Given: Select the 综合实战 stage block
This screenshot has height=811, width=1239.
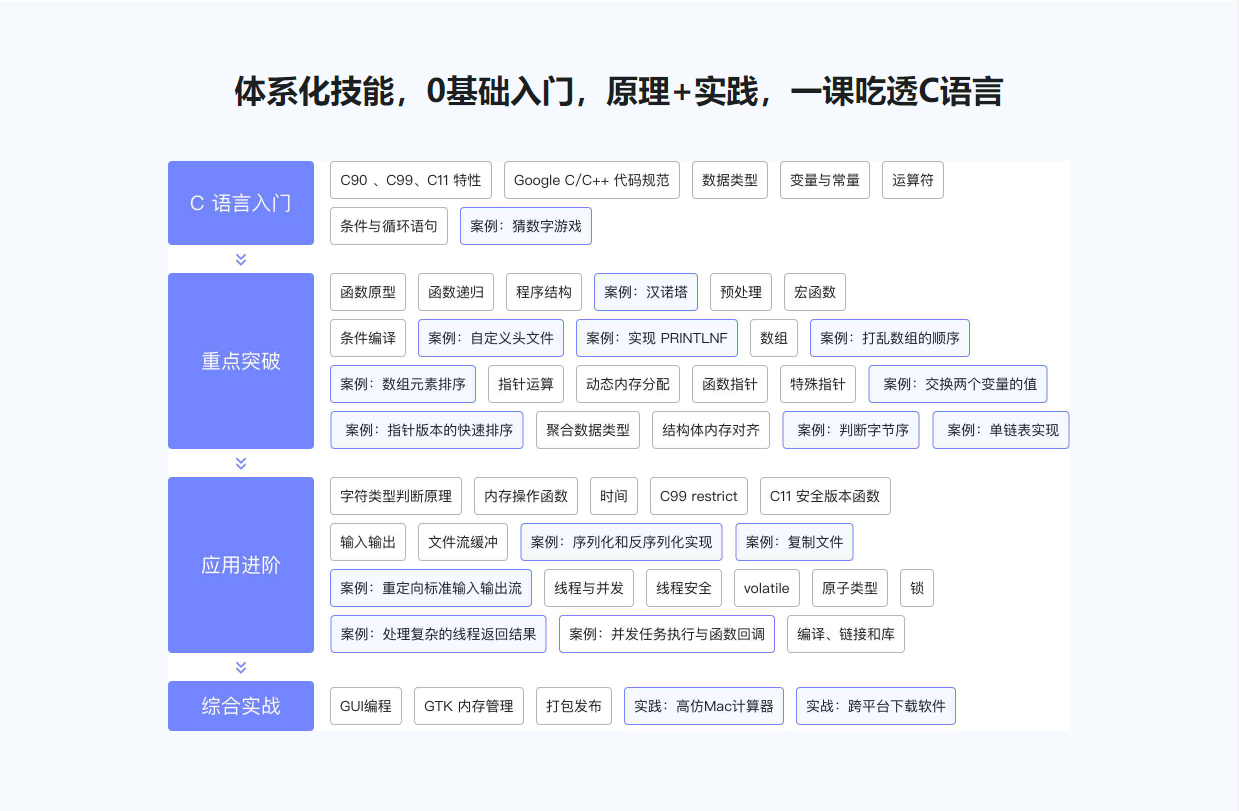Looking at the screenshot, I should pyautogui.click(x=241, y=706).
